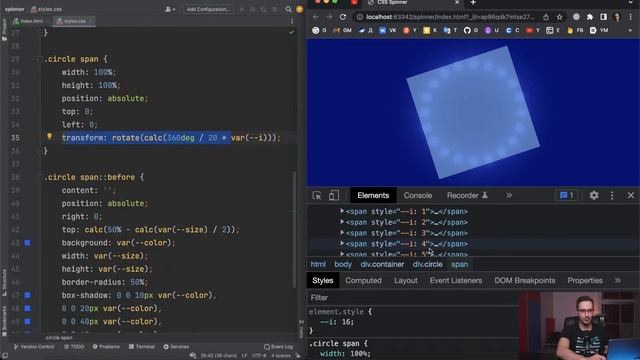
Task: Bookmark the page with the star icon
Action: pos(560,17)
